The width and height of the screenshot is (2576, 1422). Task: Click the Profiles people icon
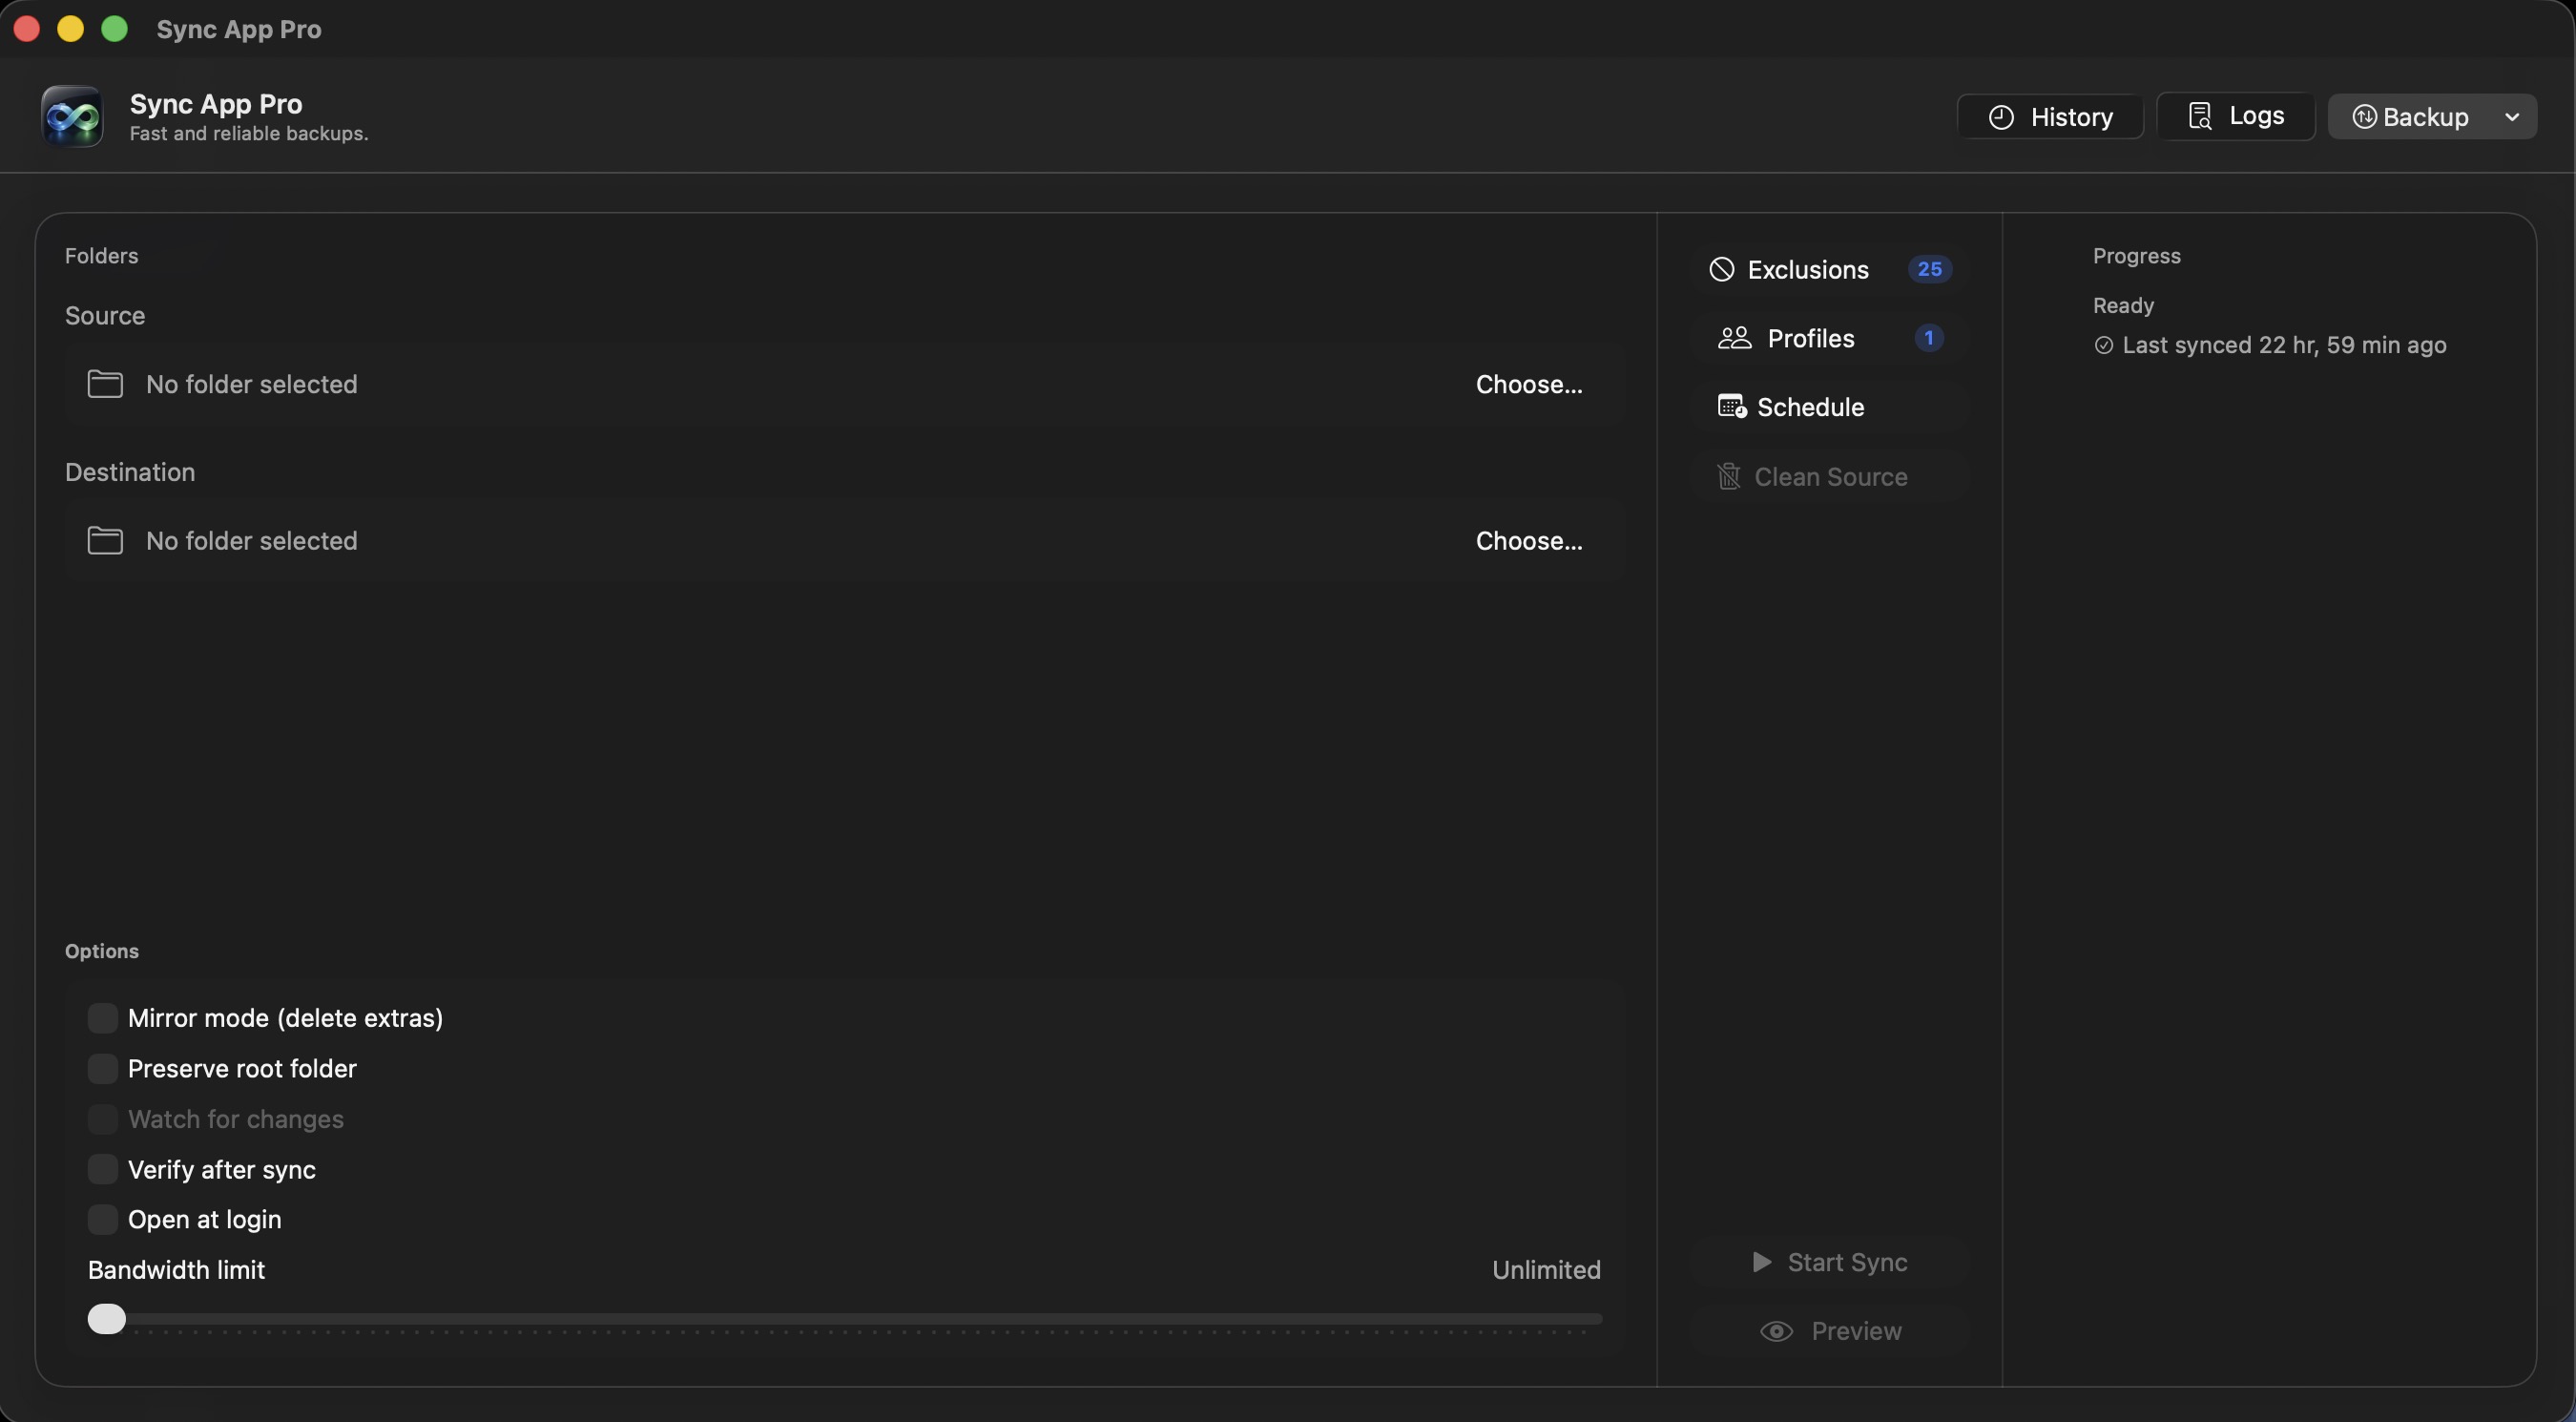1735,338
